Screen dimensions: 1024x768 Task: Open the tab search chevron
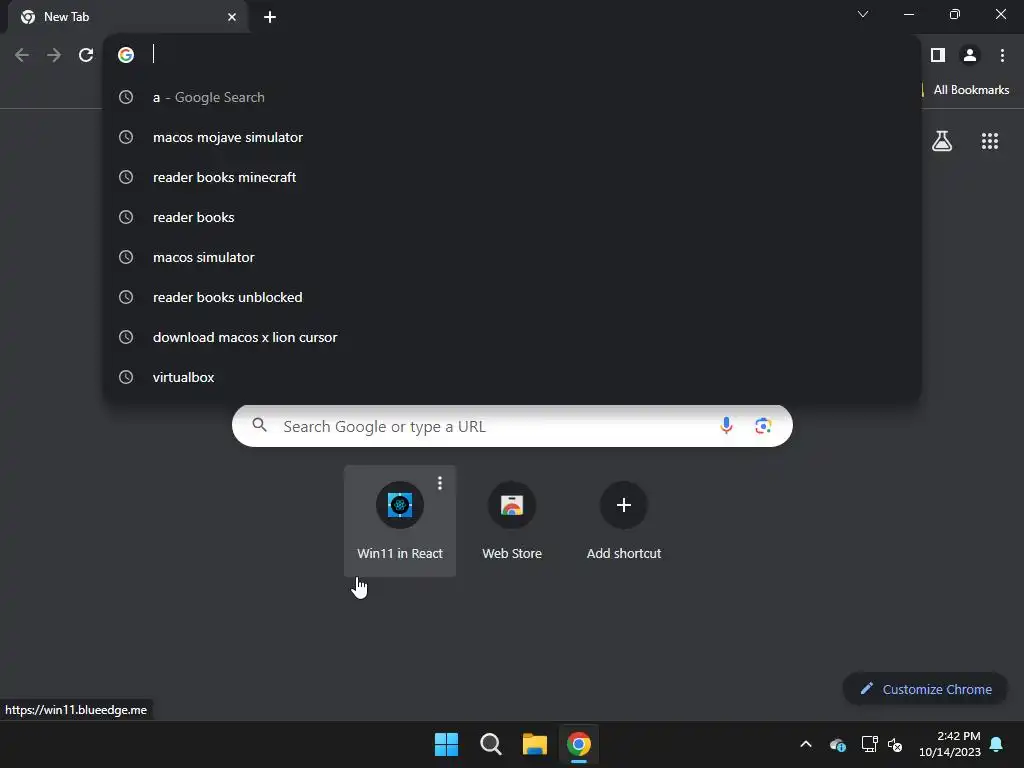tap(863, 14)
